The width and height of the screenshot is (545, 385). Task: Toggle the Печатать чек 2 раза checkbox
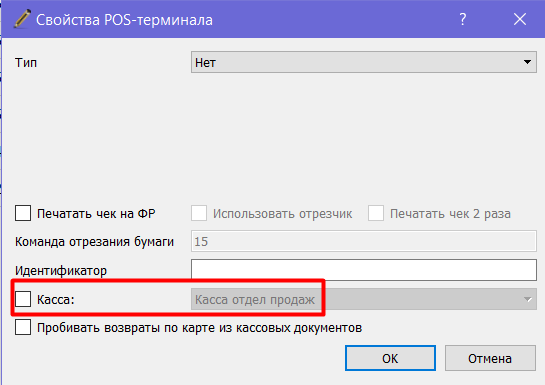pos(376,213)
